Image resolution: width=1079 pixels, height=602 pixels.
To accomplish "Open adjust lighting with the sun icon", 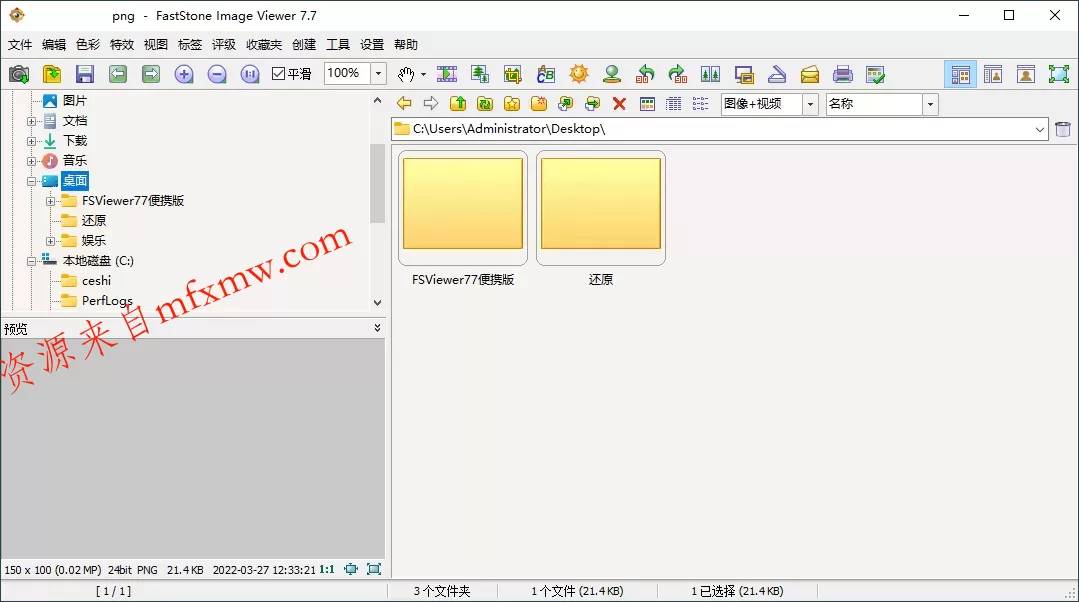I will click(579, 74).
